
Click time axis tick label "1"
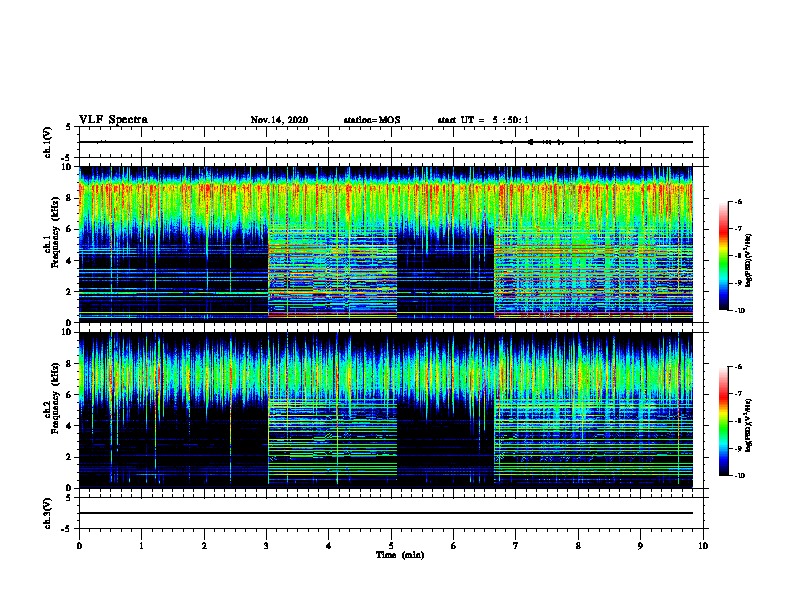point(141,546)
